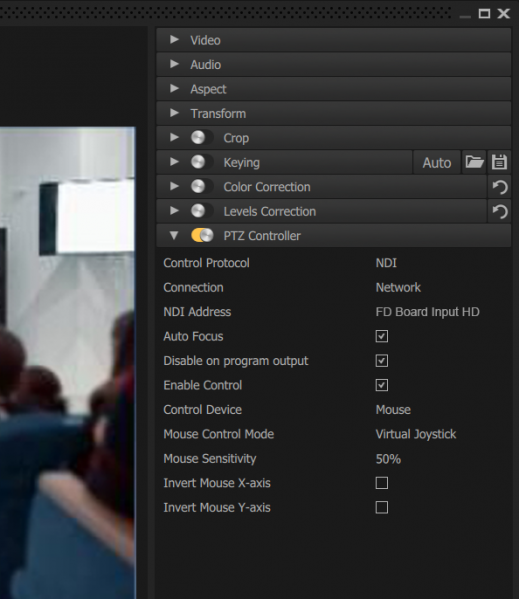Open the Aspect section header

(x=333, y=89)
